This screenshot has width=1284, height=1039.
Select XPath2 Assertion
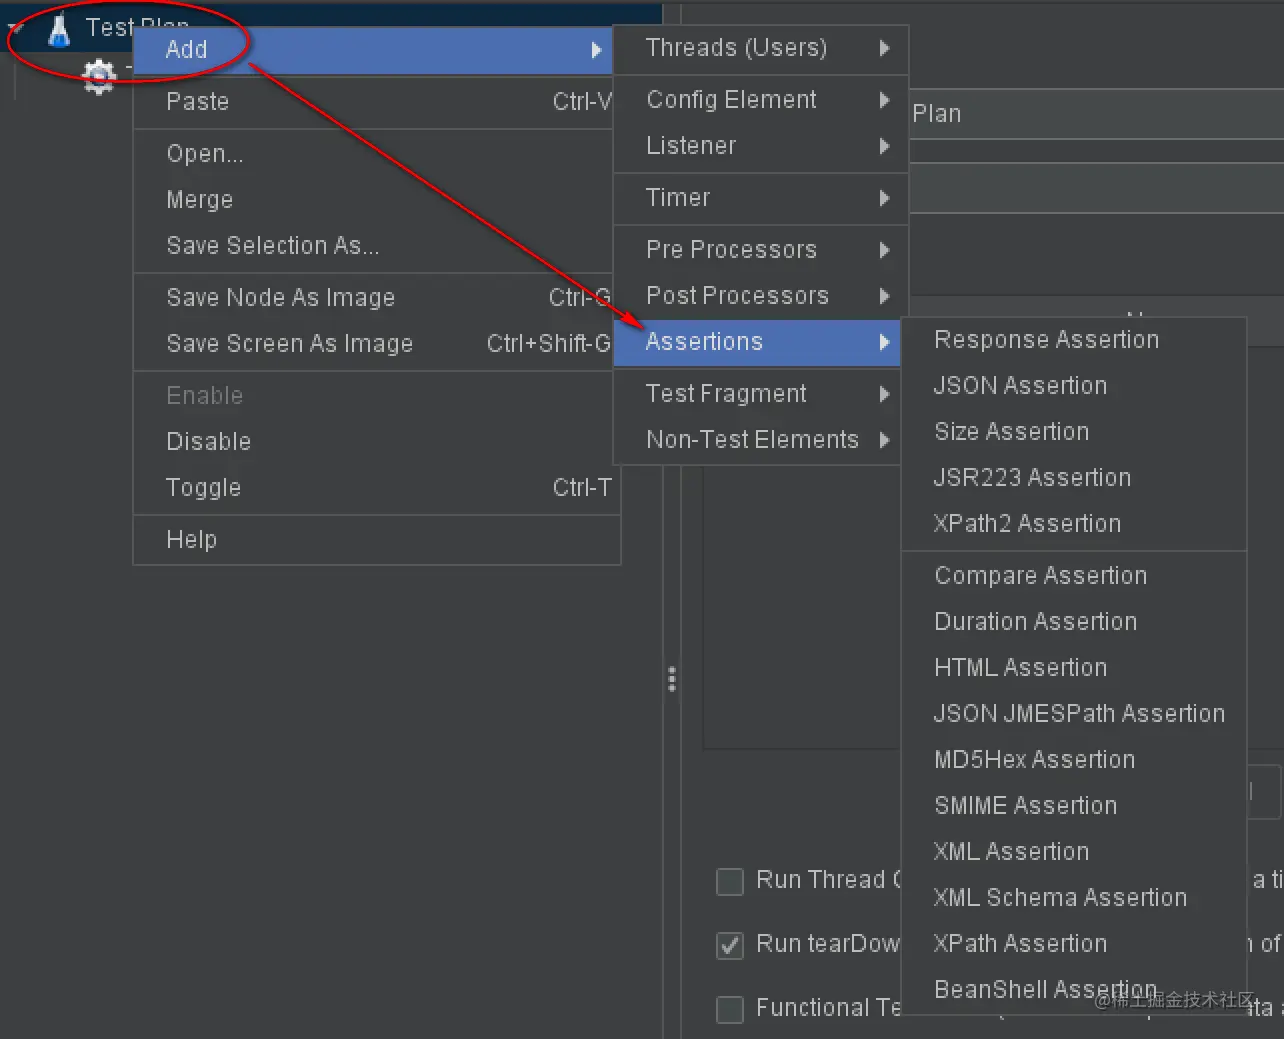tap(1074, 523)
